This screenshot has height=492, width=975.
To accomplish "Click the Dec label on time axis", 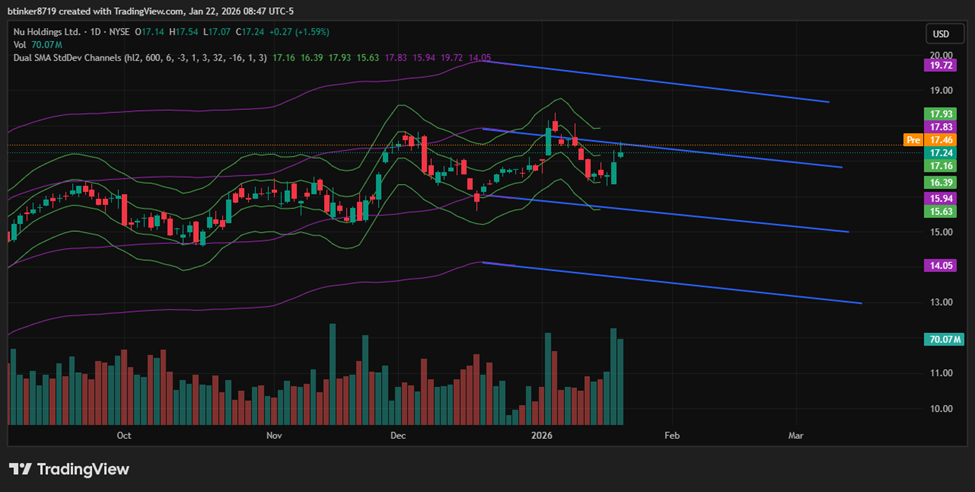I will tap(398, 436).
